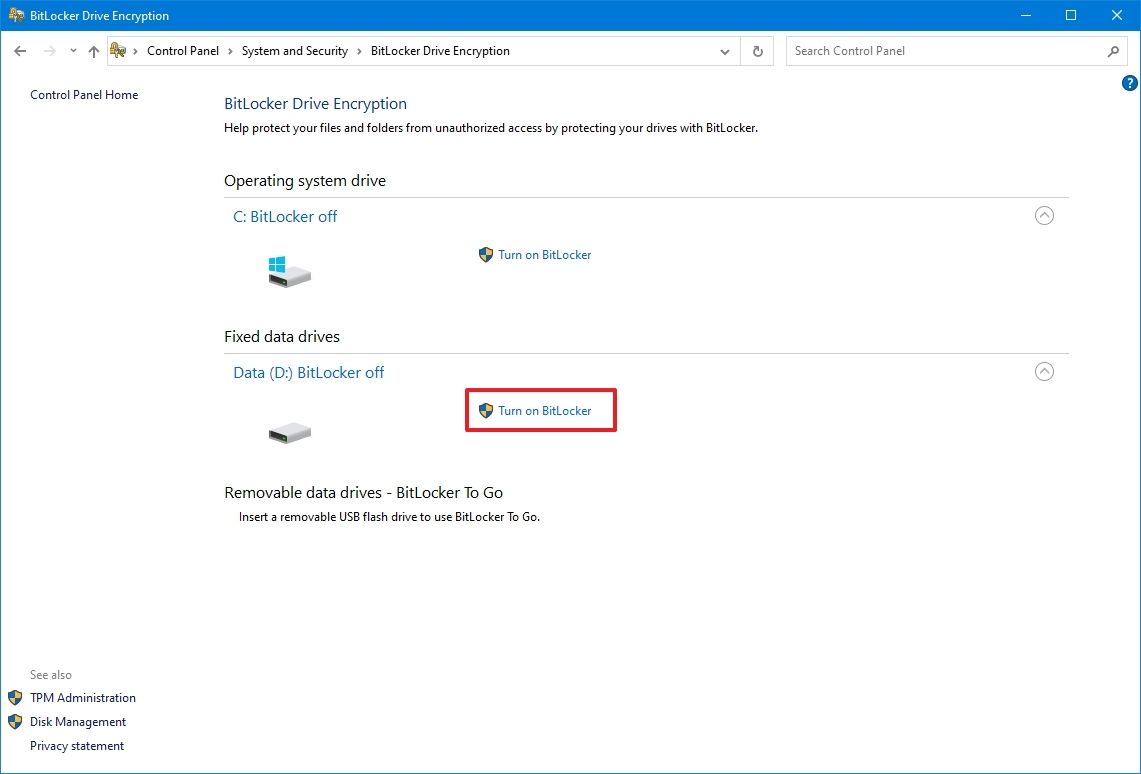
Task: Navigate to Control Panel via breadcrumb
Action: tap(183, 50)
